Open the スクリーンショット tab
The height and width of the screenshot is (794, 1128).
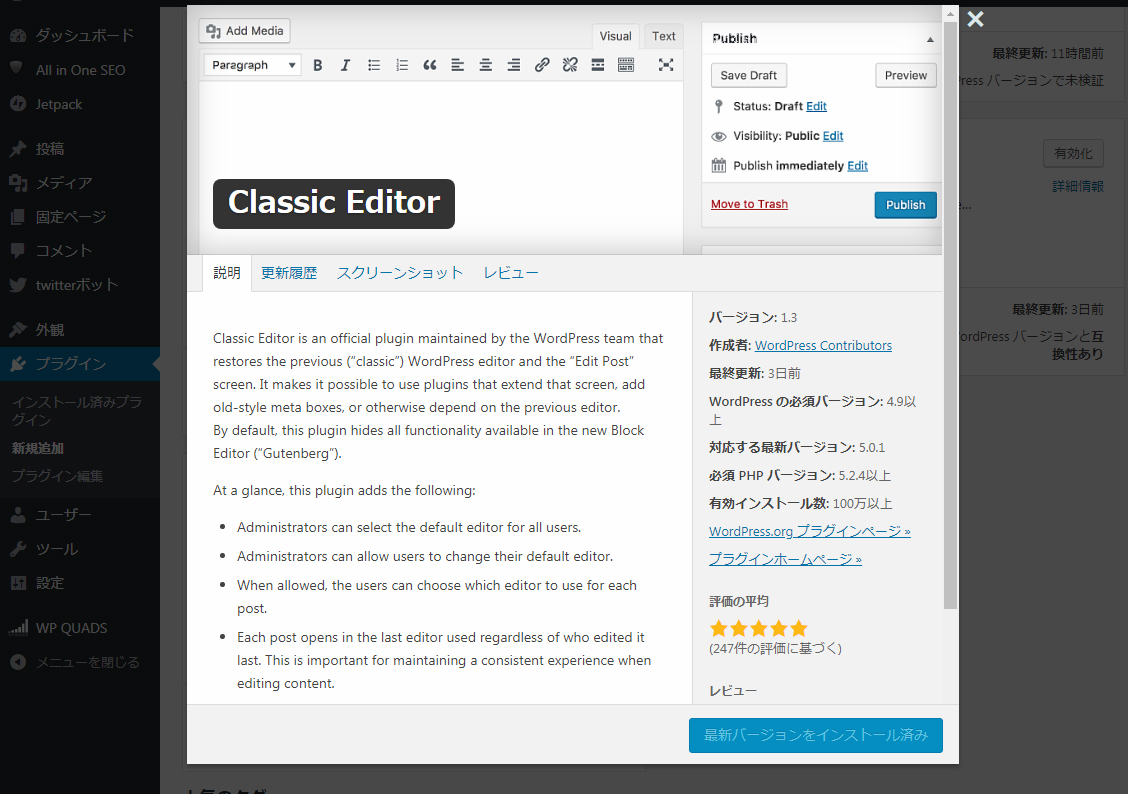click(x=400, y=273)
